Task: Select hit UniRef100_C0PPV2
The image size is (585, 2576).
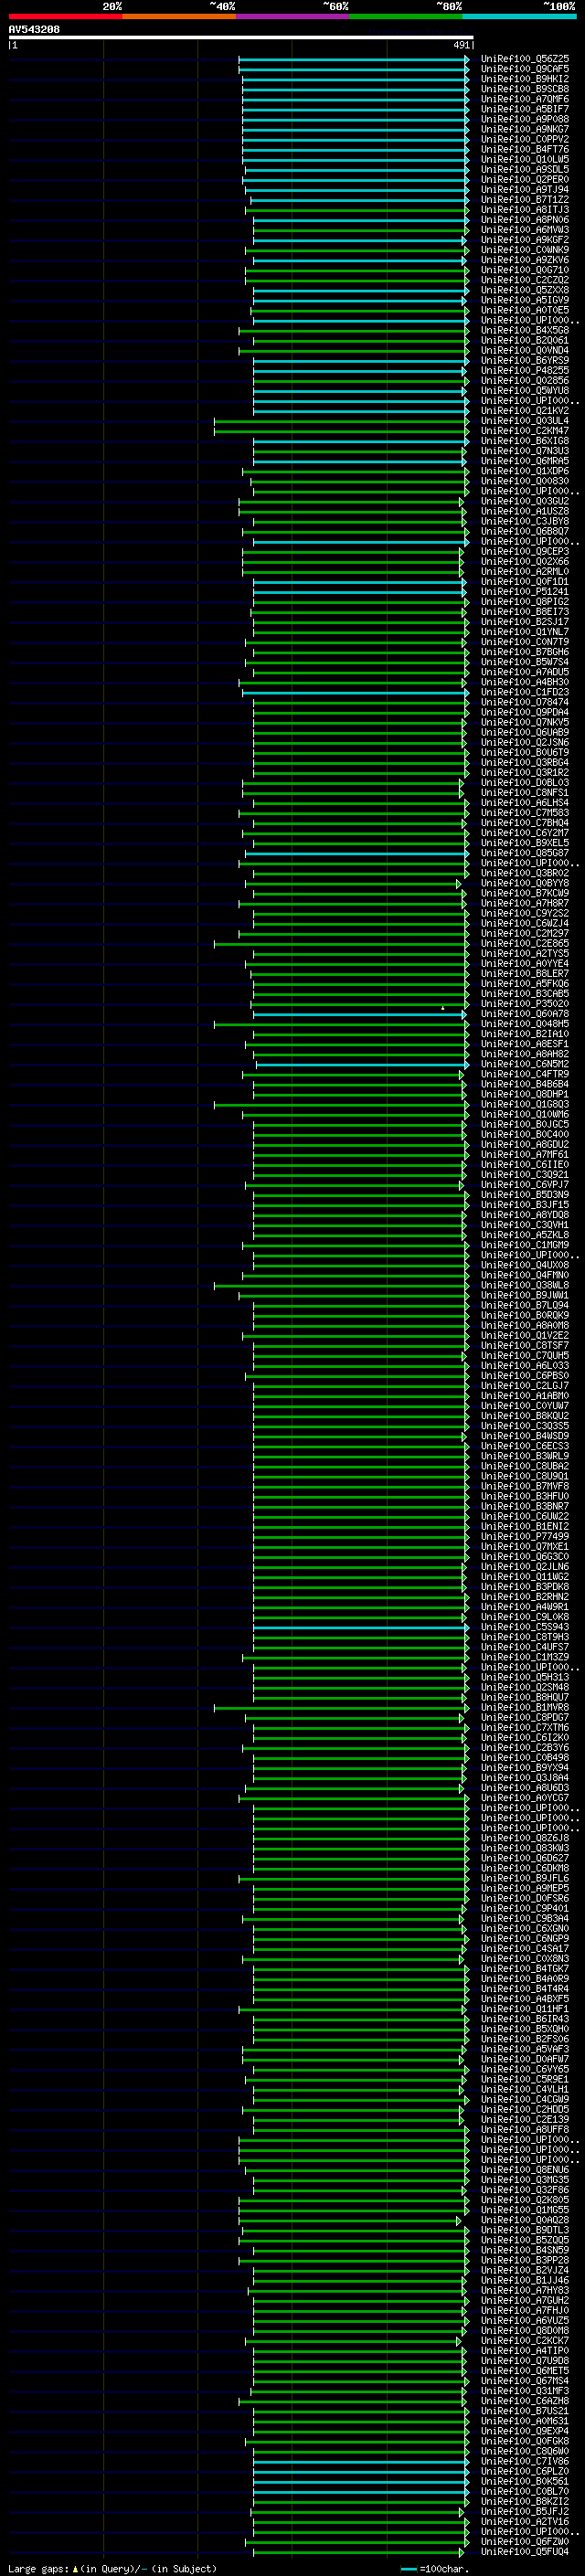Action: tap(525, 139)
